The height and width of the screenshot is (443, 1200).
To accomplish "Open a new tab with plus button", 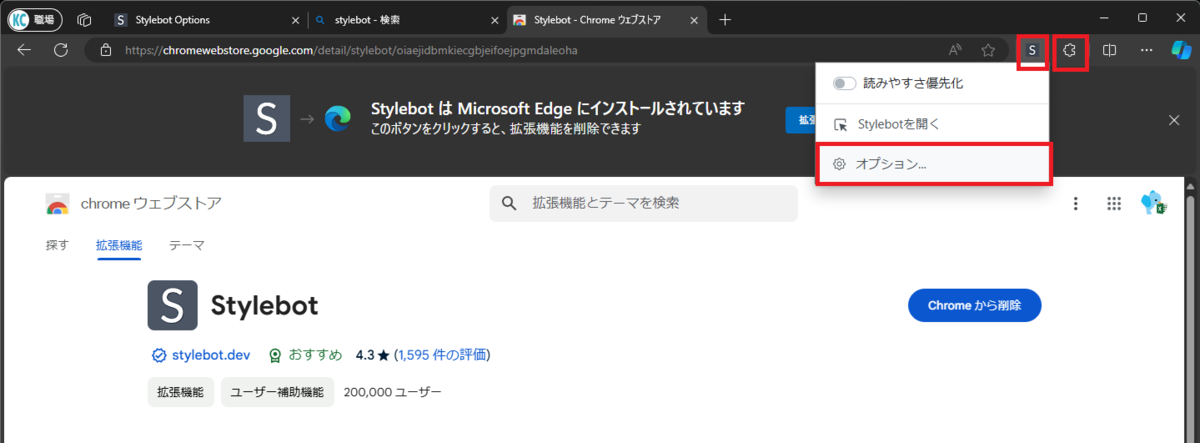I will [x=725, y=19].
